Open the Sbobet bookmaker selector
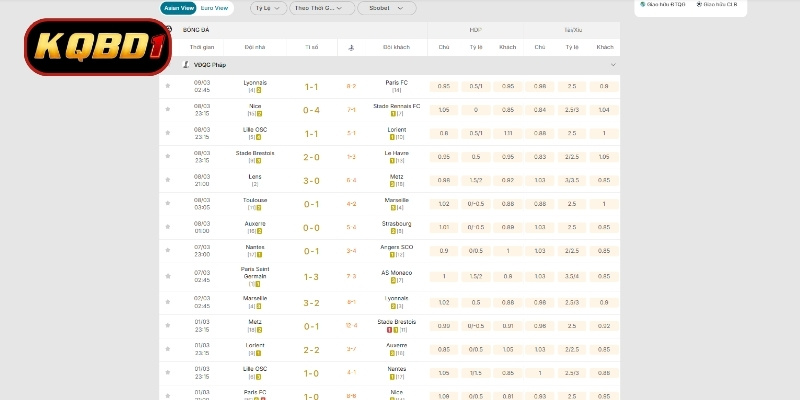800x400 pixels. pos(386,8)
